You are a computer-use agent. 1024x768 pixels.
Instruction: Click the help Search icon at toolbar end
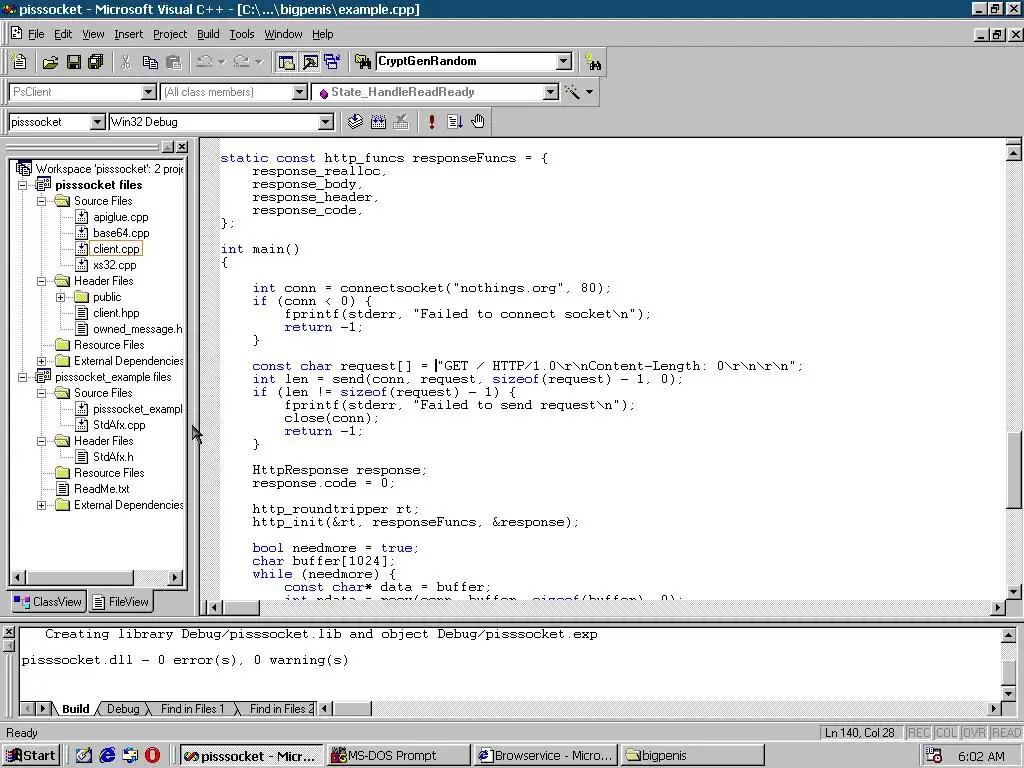point(593,62)
